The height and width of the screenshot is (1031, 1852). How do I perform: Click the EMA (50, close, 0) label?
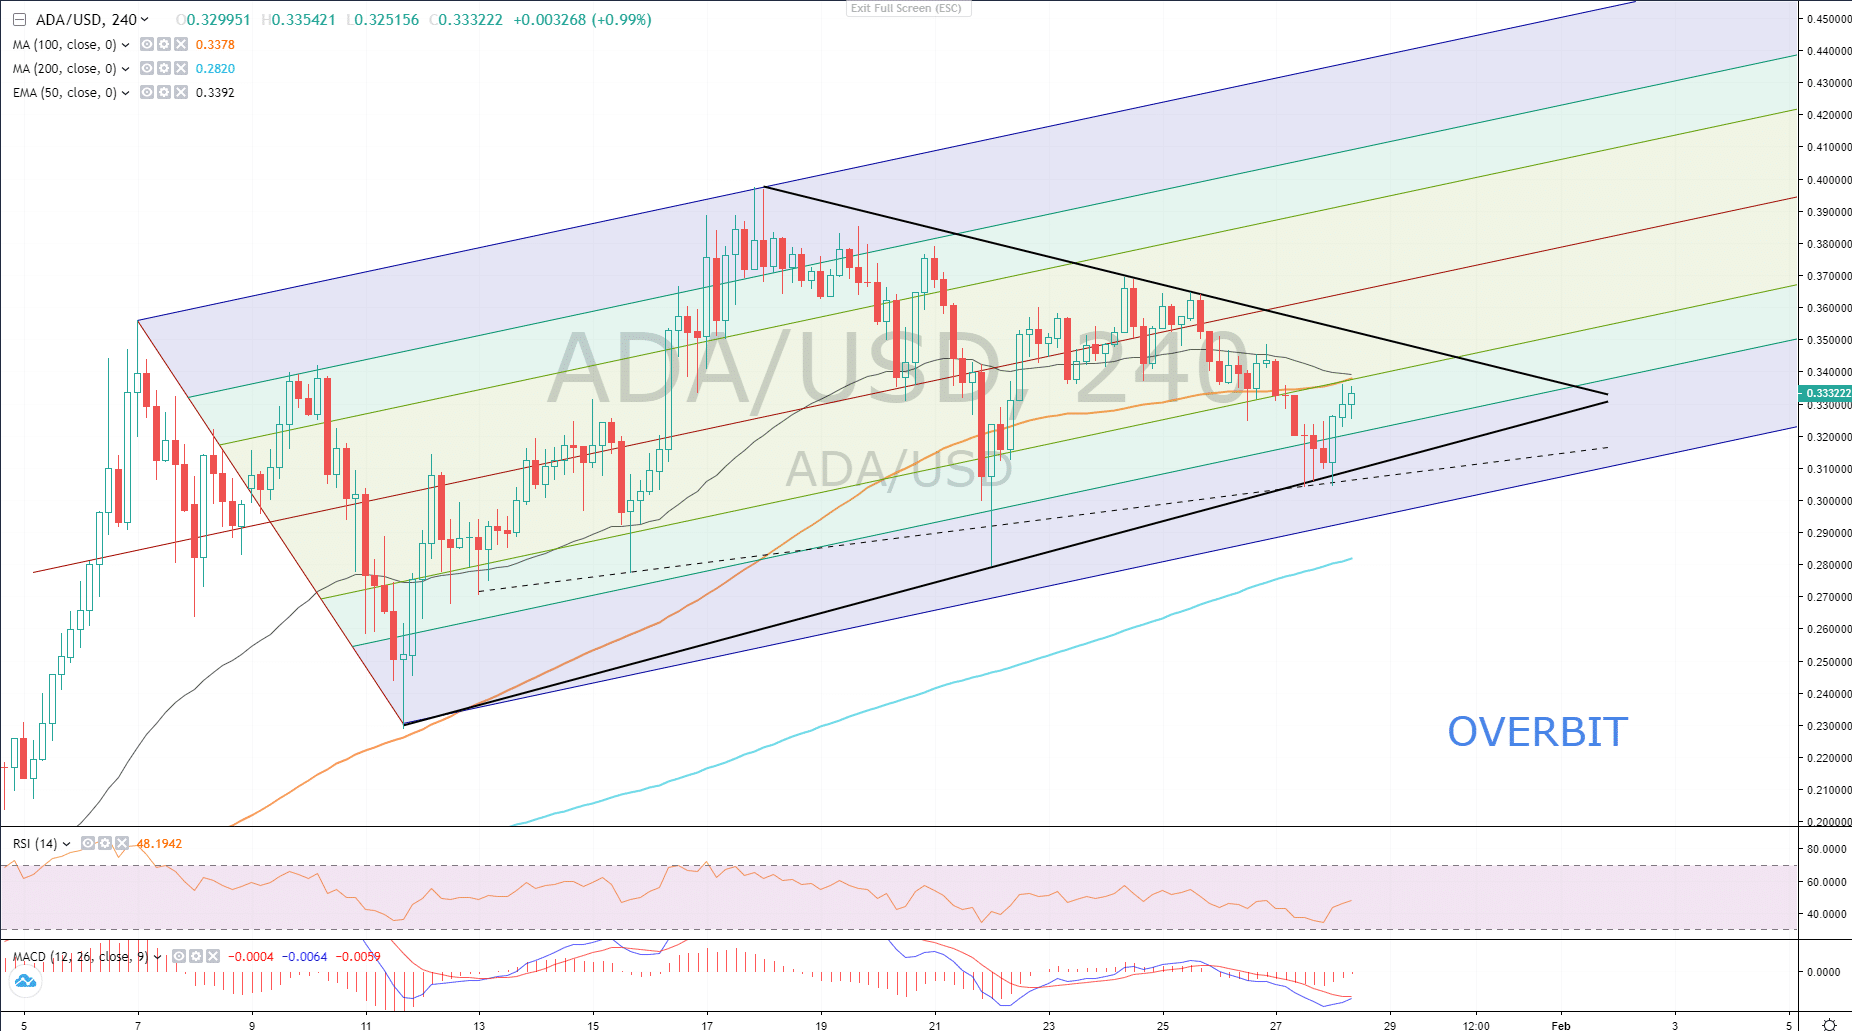coord(65,93)
